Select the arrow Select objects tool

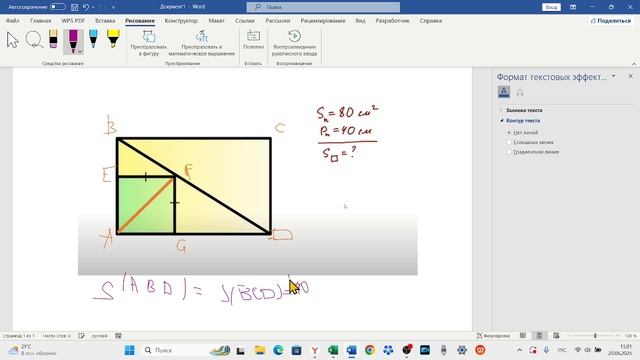(x=13, y=40)
